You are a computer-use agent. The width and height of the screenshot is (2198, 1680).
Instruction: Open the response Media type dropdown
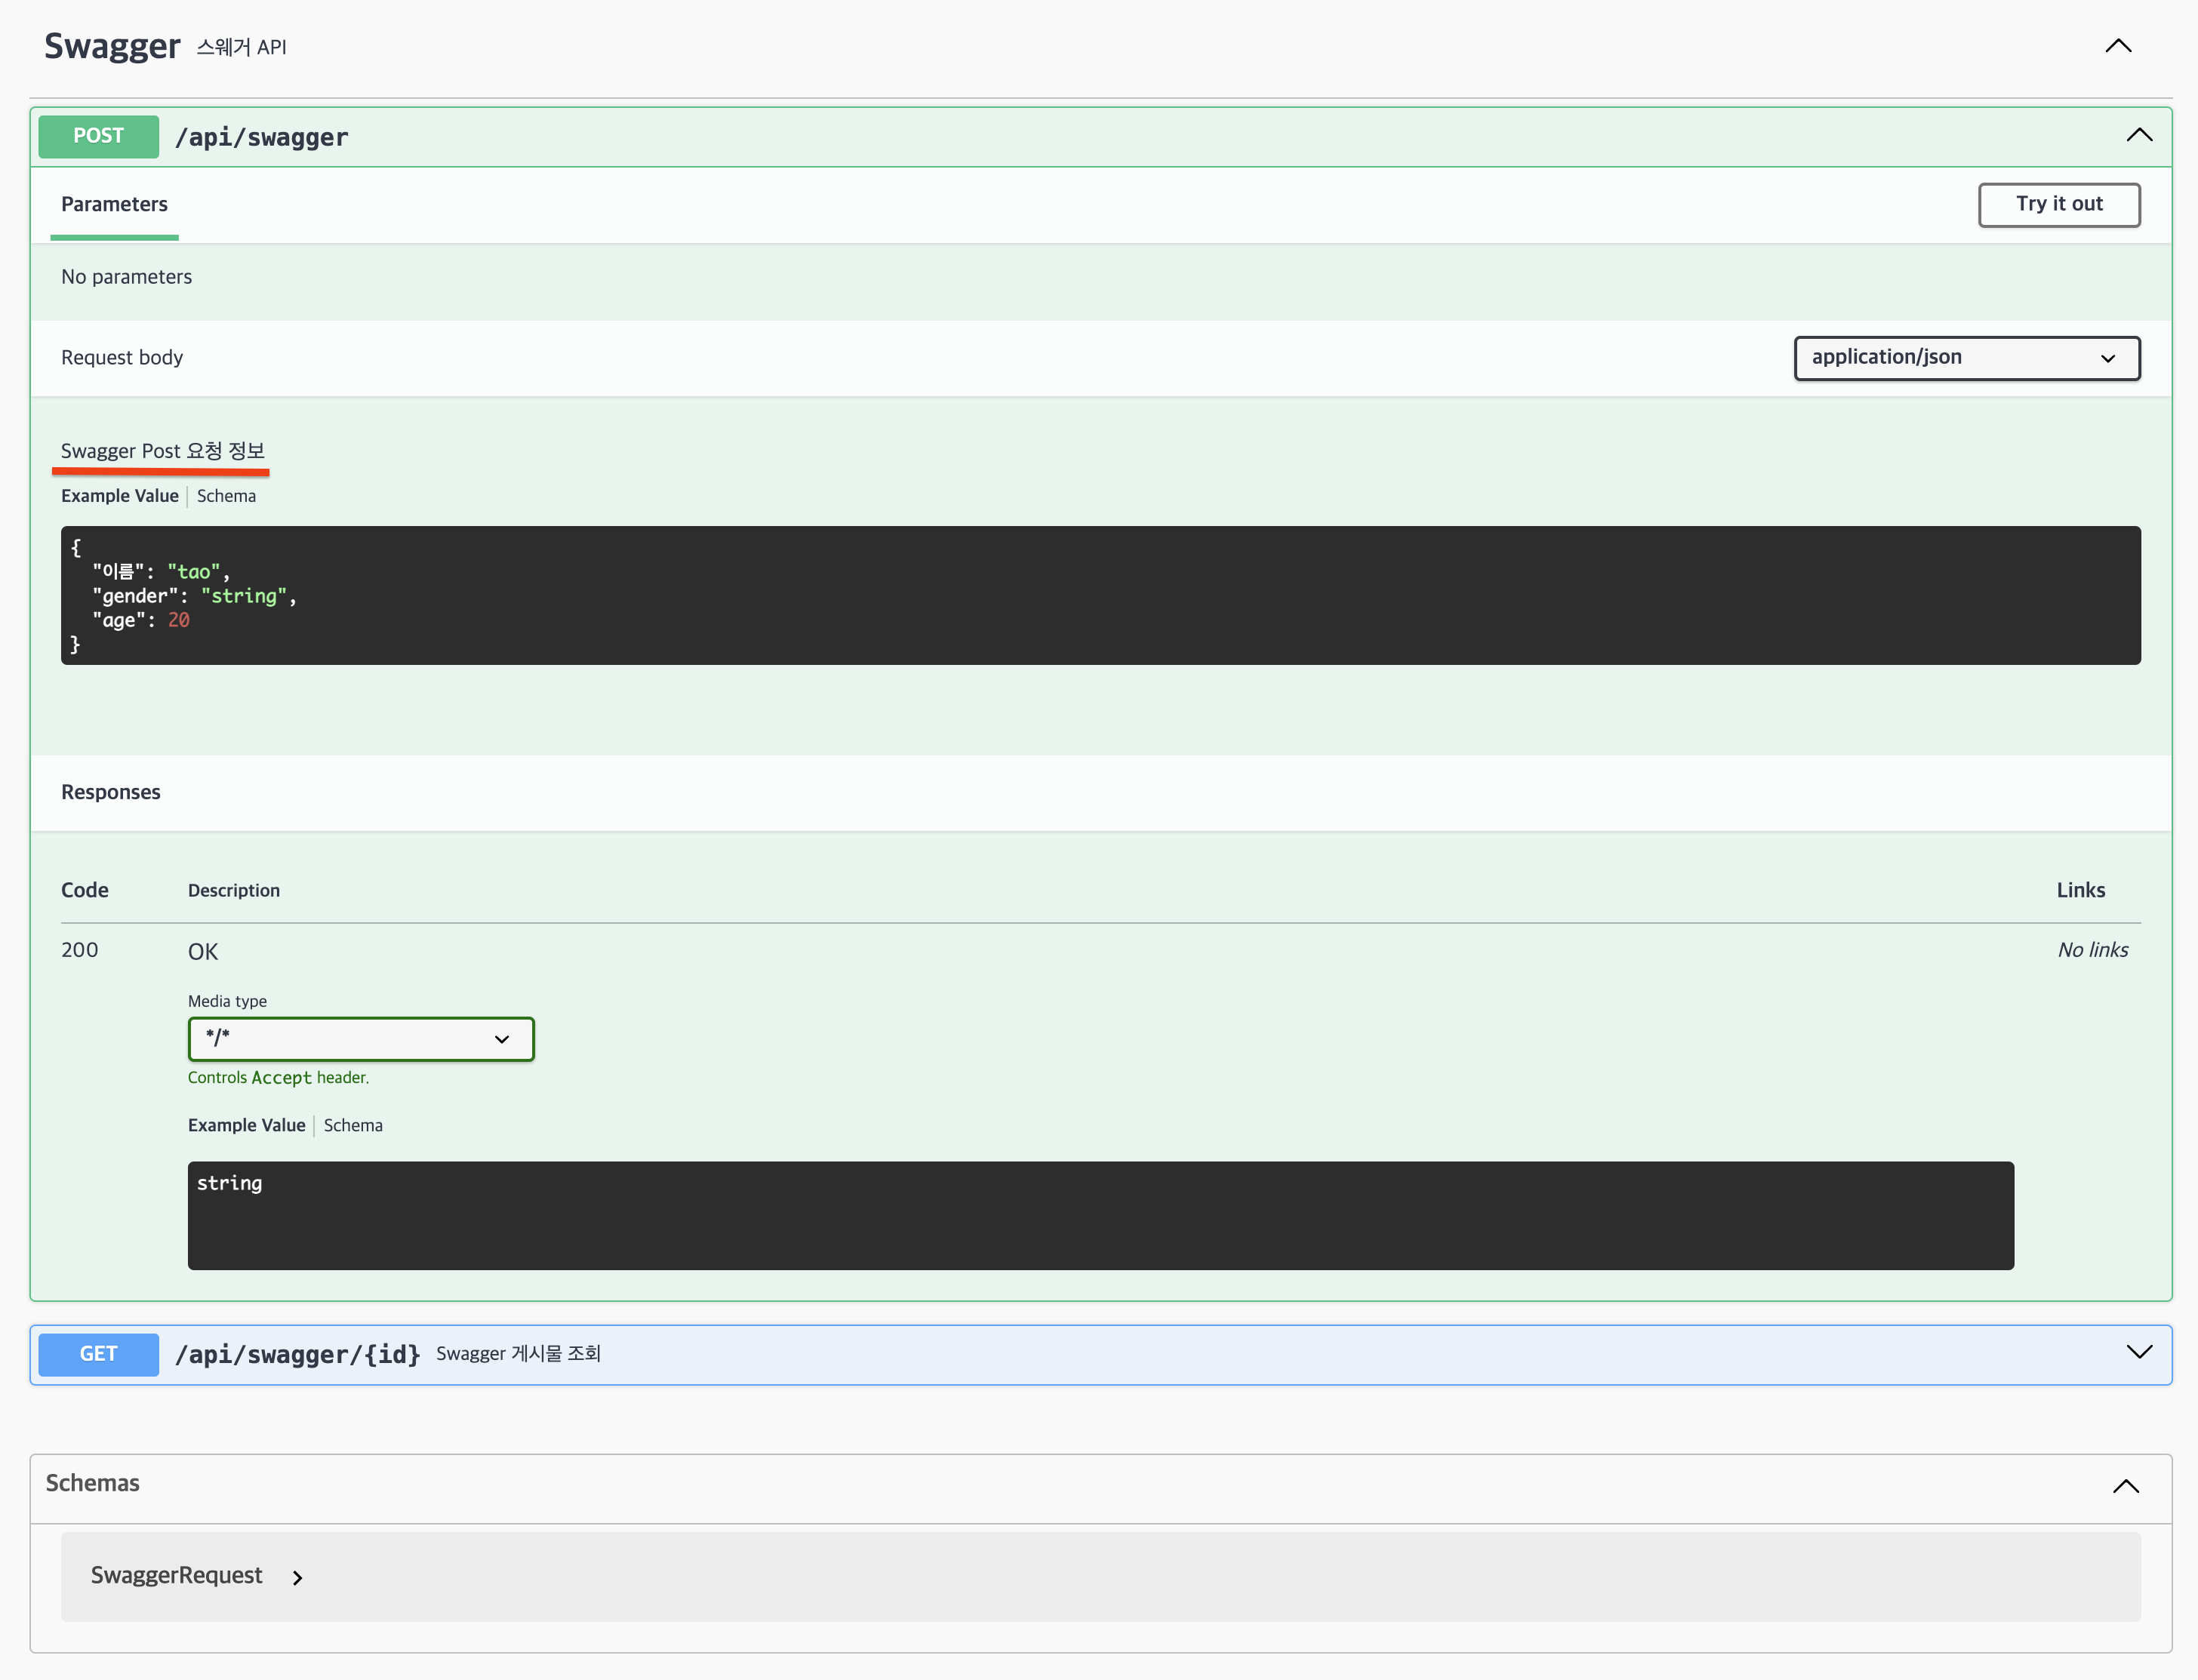[x=360, y=1039]
